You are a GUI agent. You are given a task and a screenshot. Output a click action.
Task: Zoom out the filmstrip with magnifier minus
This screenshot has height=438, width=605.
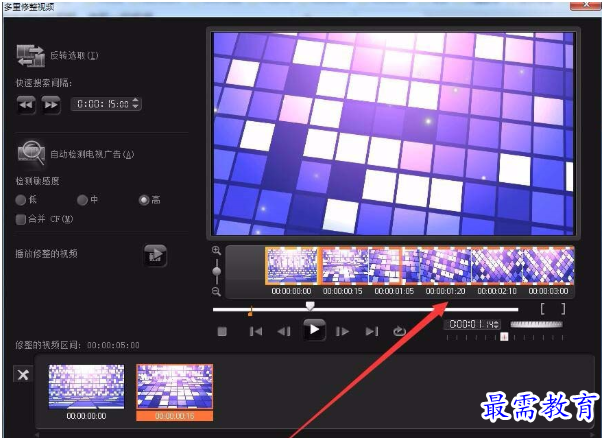point(216,291)
